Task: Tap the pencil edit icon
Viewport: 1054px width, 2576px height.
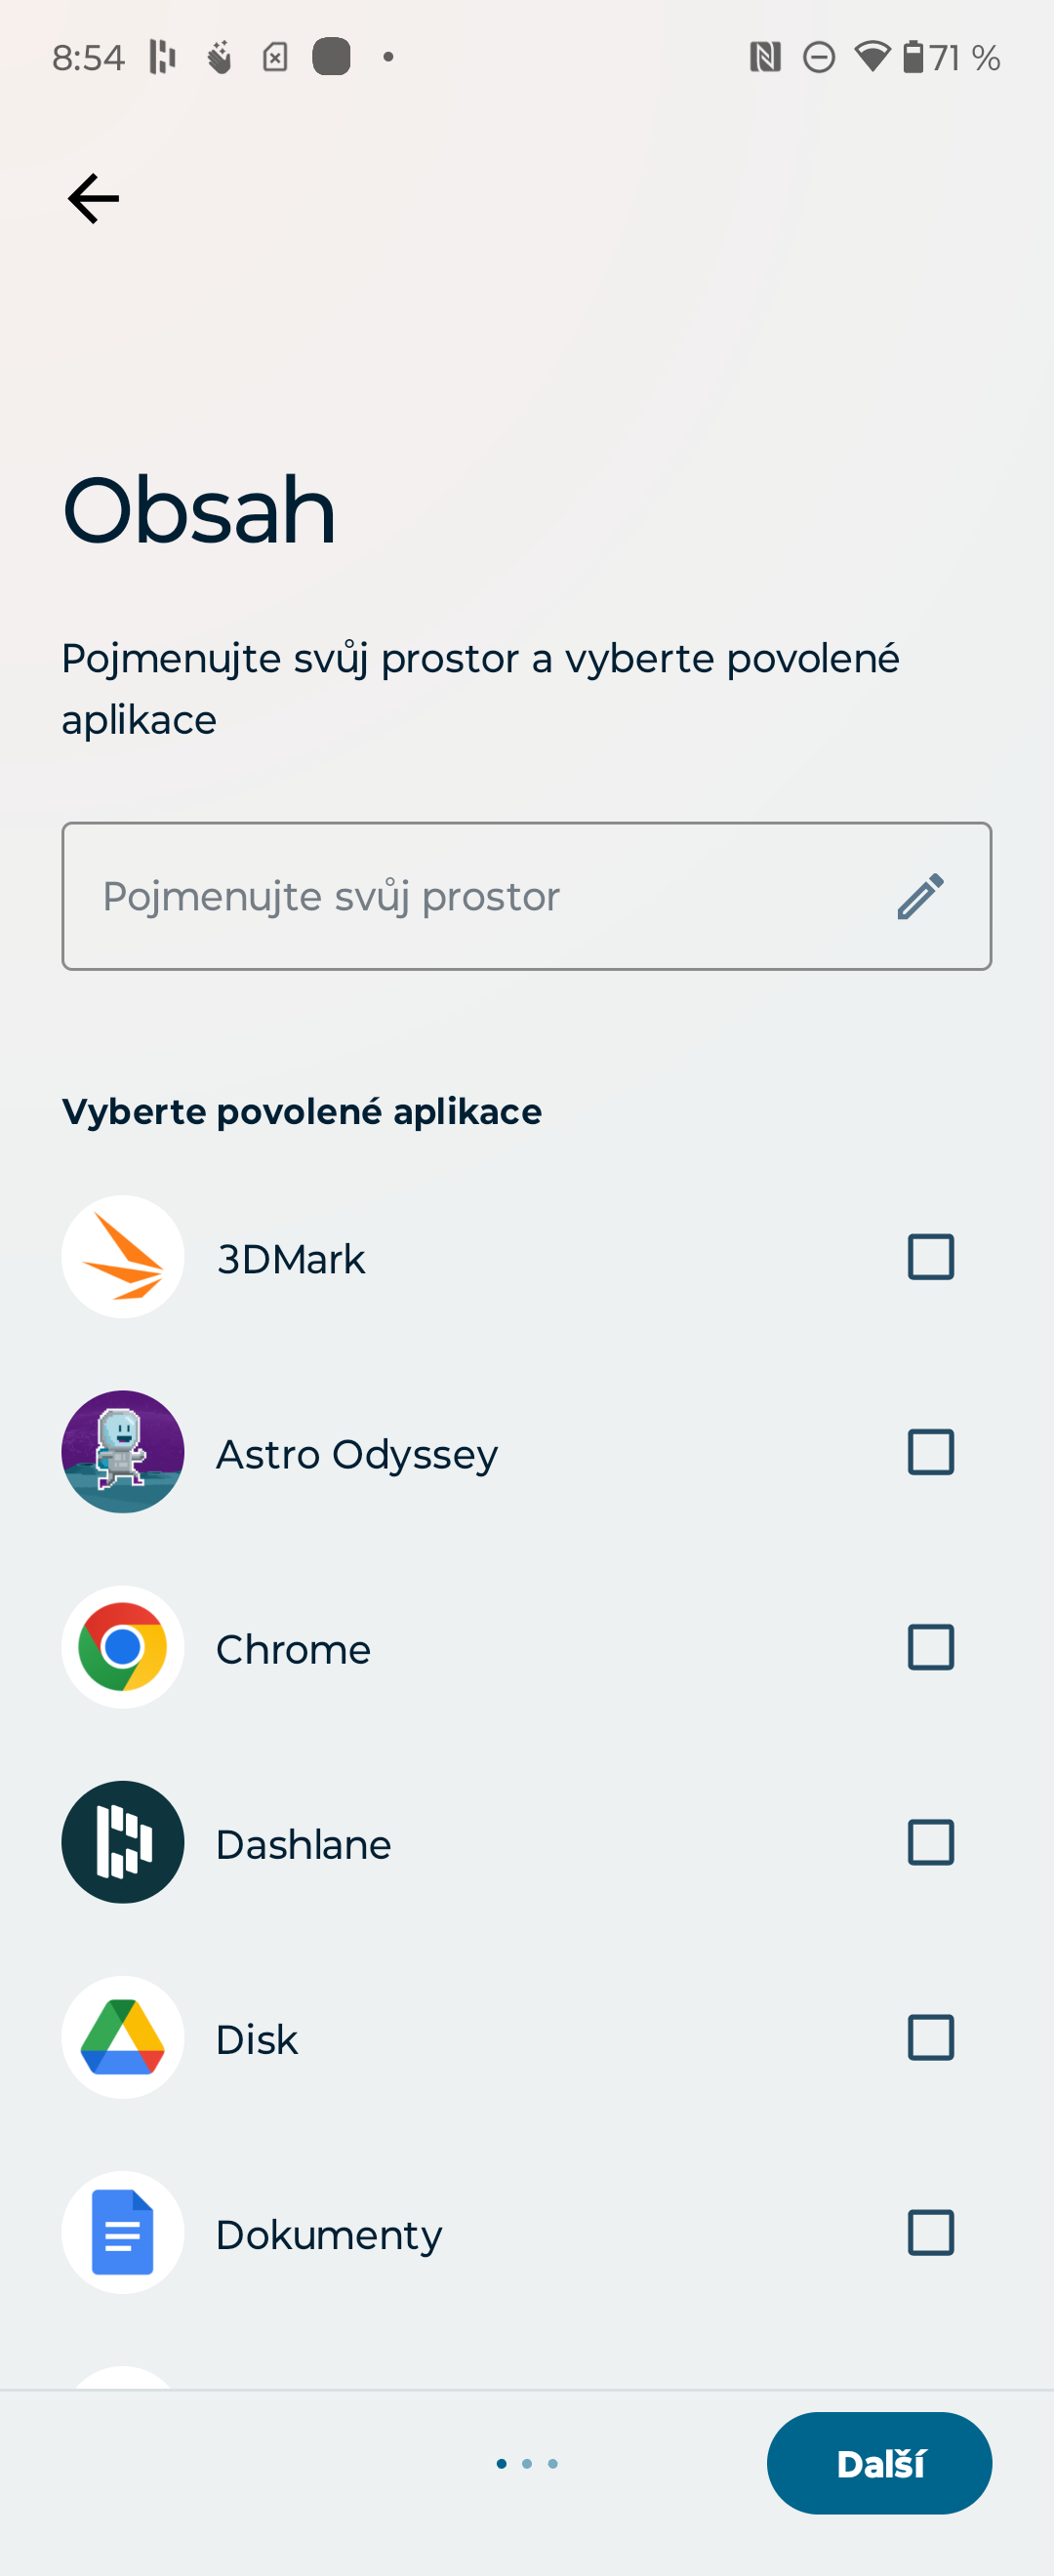Action: coord(920,896)
